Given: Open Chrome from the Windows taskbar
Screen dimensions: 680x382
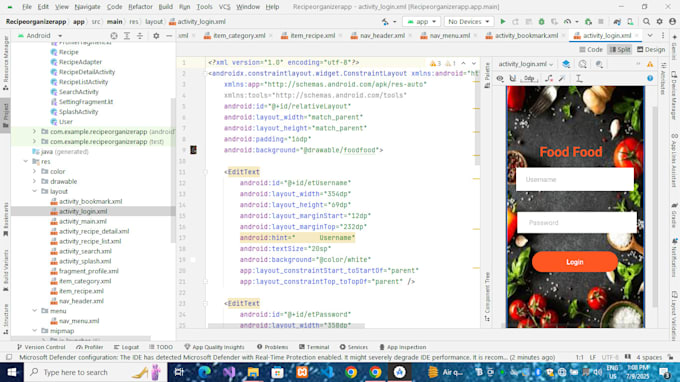Looking at the screenshot, I should (x=351, y=372).
